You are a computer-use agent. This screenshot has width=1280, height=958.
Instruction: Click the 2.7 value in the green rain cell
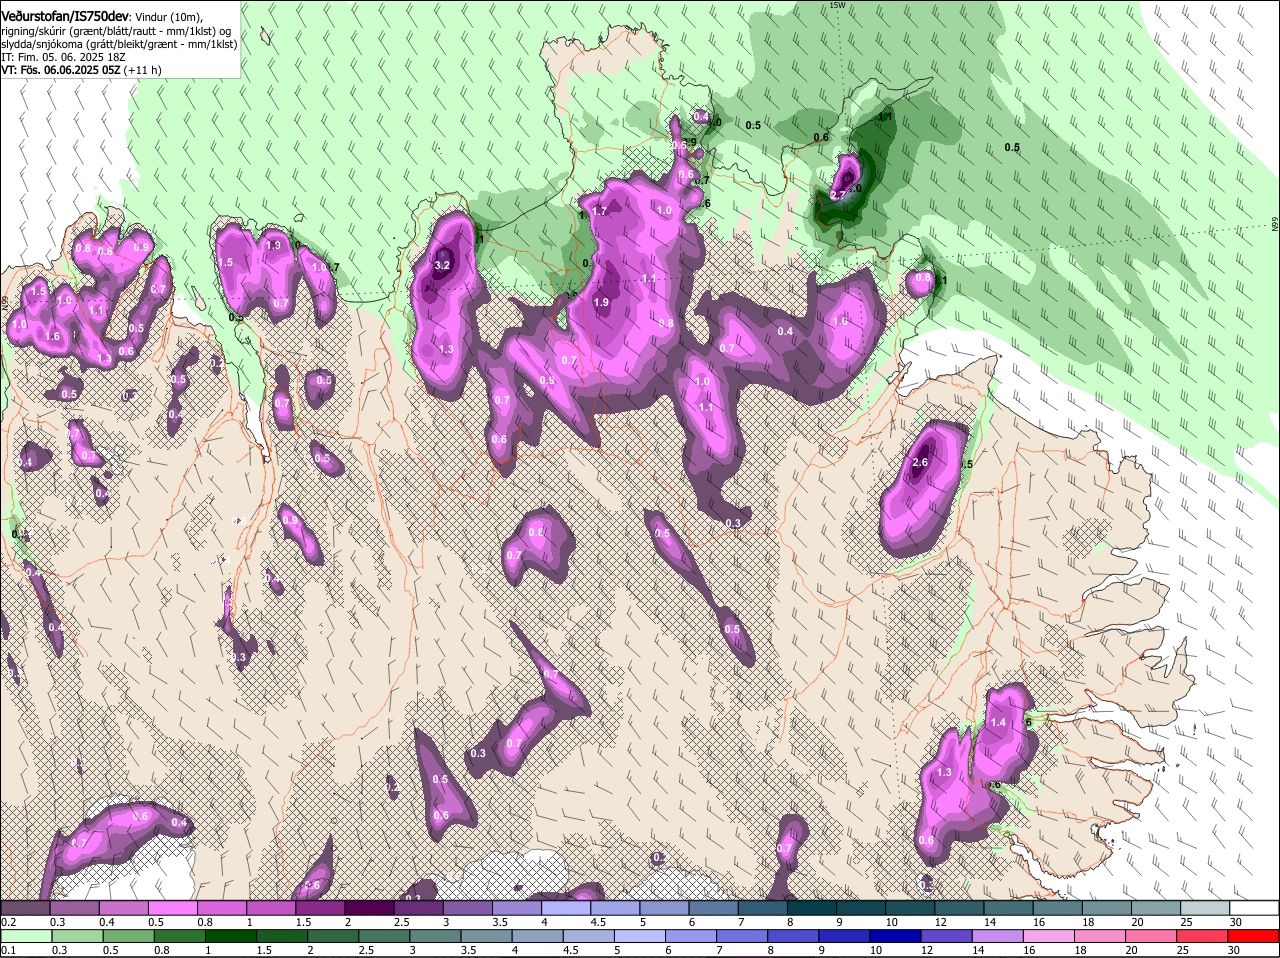point(838,195)
